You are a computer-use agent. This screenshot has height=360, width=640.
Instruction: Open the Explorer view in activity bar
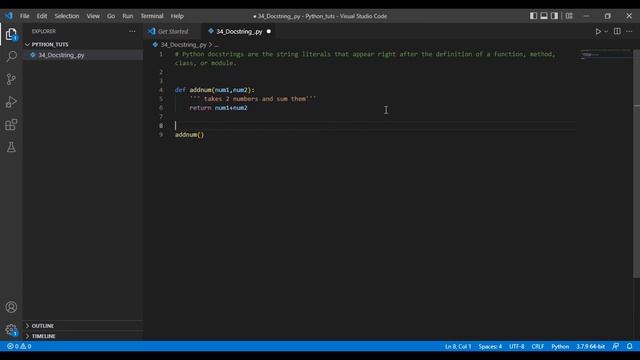pos(11,34)
